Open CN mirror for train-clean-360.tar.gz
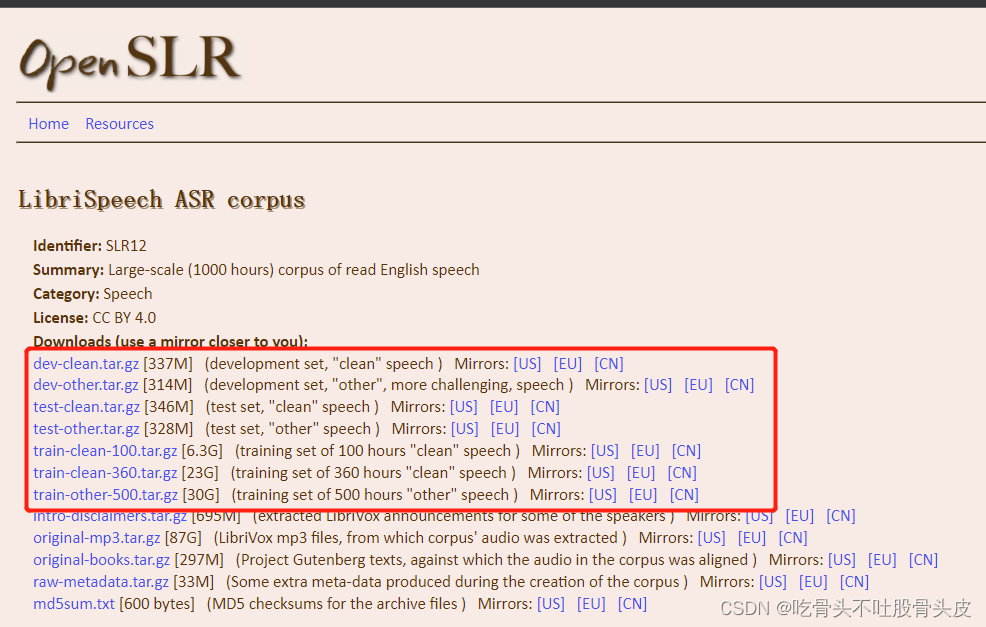The height and width of the screenshot is (627, 986). pos(682,473)
